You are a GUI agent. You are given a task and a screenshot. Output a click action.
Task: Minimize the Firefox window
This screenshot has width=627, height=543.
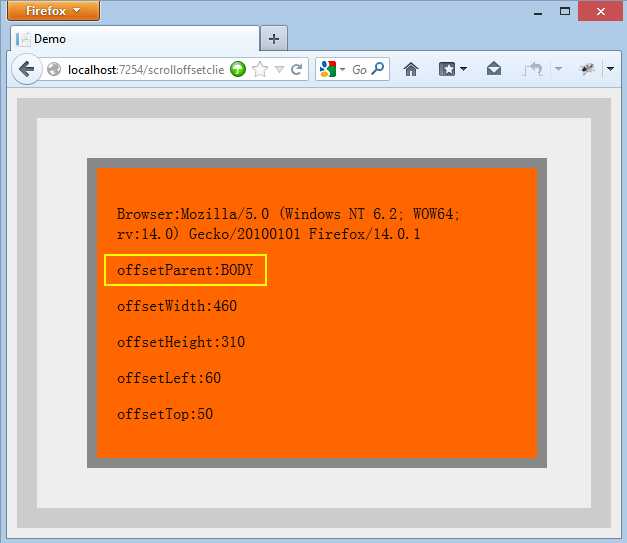point(538,12)
